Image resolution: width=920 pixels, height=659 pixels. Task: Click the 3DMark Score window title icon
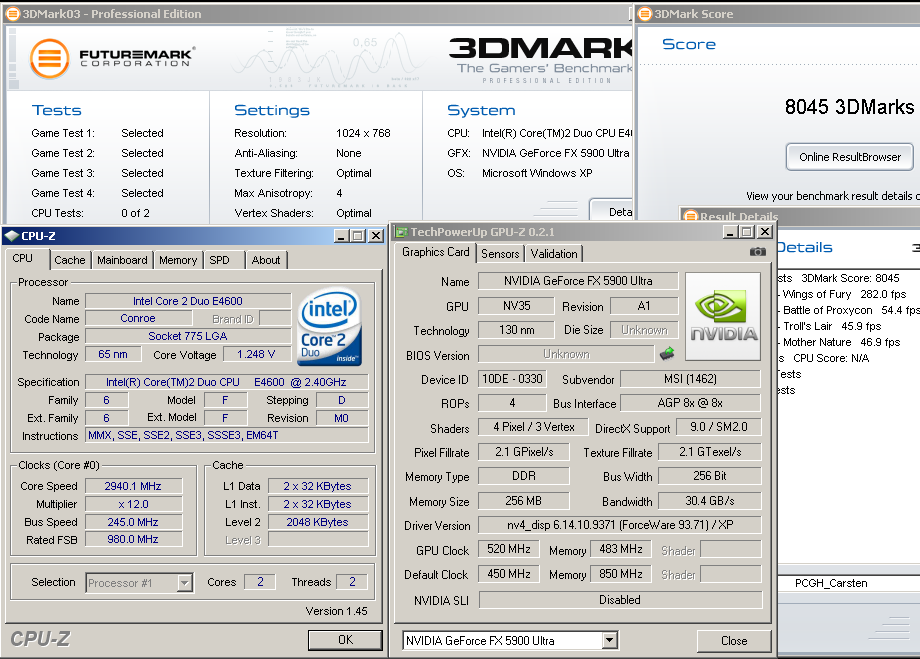pyautogui.click(x=645, y=14)
